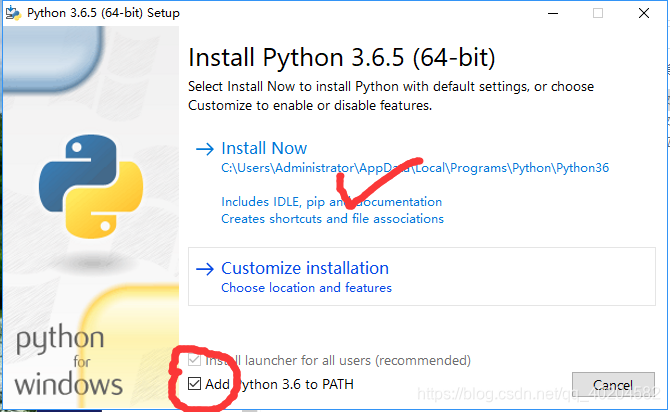Click the Python installer icon in title bar
The width and height of the screenshot is (670, 412).
(13, 13)
